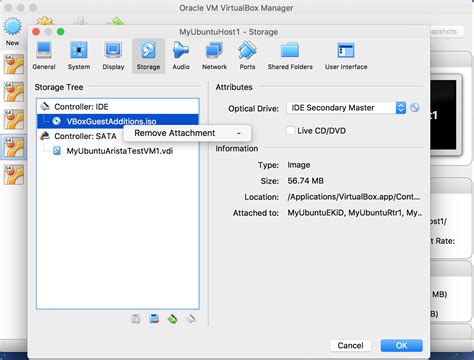Click the Attached to value MyUbuntuEKiD, MyUbuntuRtr1
The height and width of the screenshot is (360, 474).
pyautogui.click(x=355, y=213)
